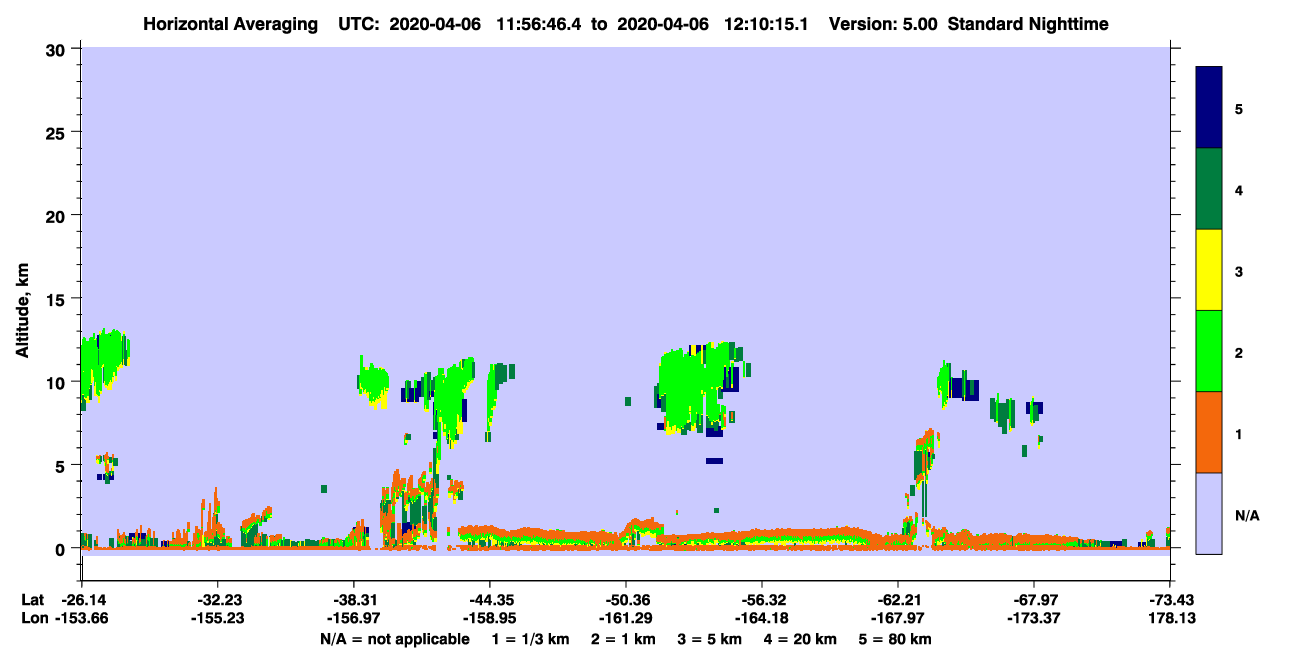Image resolution: width=1300 pixels, height=667 pixels.
Task: Click the x-axis latitude value -26.14
Action: click(81, 600)
